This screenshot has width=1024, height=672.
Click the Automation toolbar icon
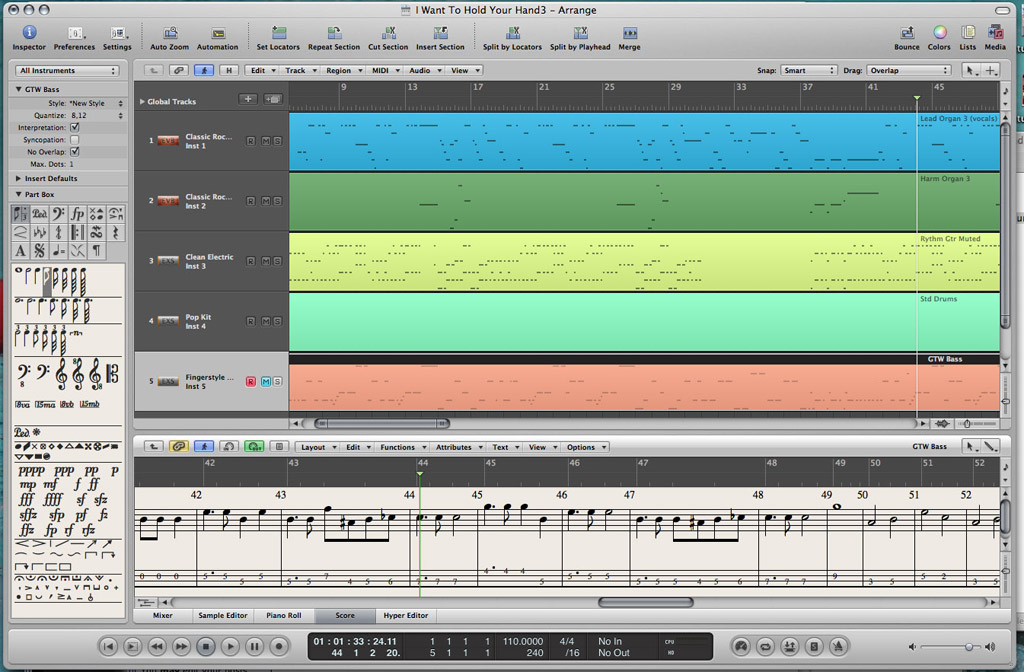[217, 37]
